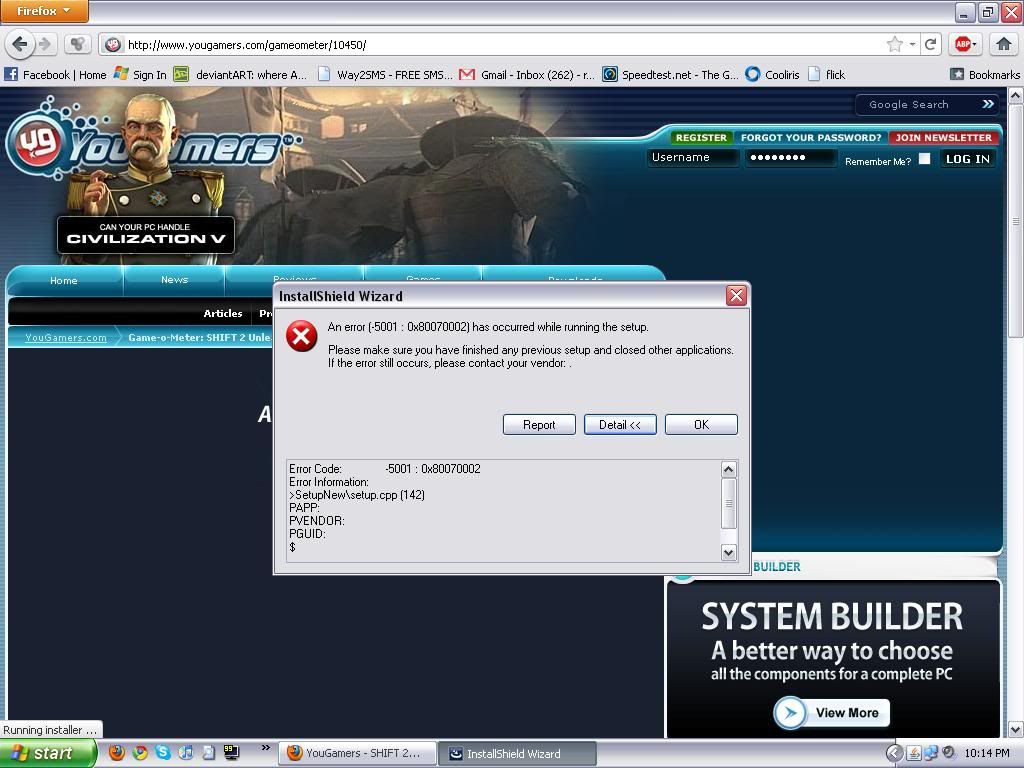Viewport: 1024px width, 768px height.
Task: Click the Username input field
Action: [692, 158]
